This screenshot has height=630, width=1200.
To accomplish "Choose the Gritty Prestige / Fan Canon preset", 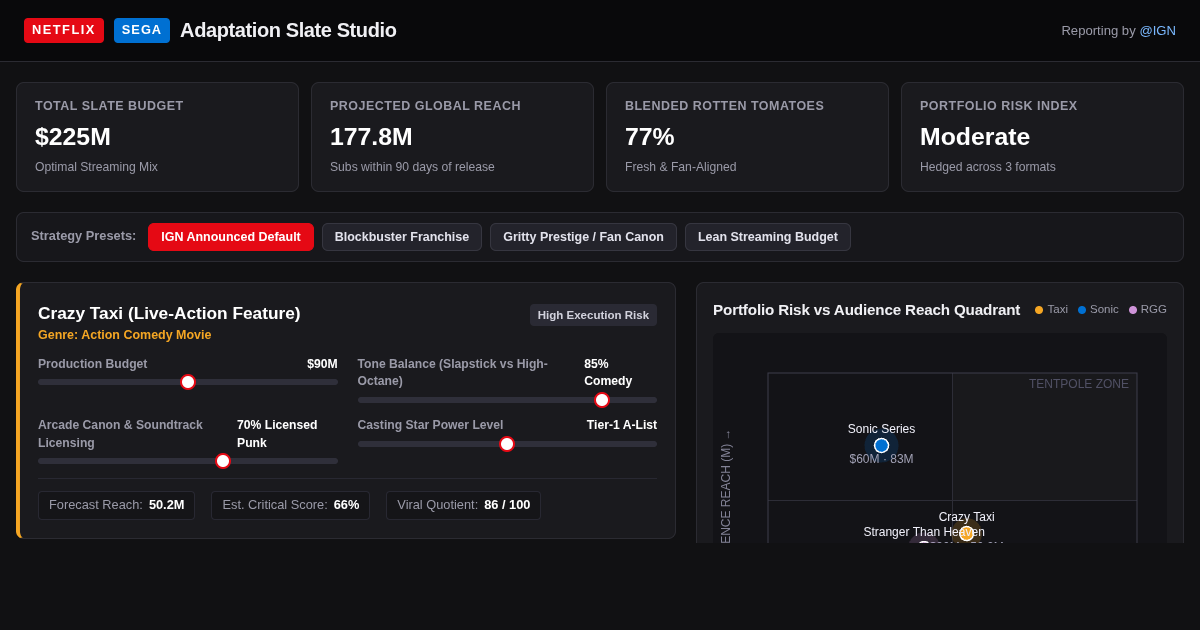I will [583, 237].
